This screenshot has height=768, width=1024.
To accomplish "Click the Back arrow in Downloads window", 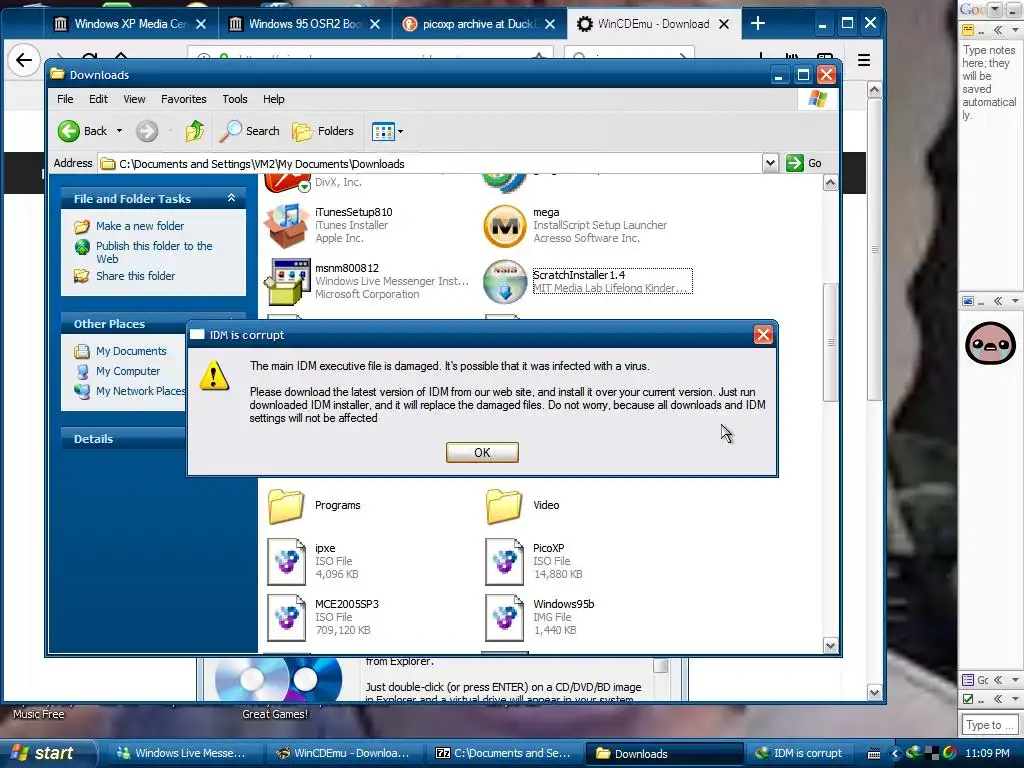I will coord(82,131).
